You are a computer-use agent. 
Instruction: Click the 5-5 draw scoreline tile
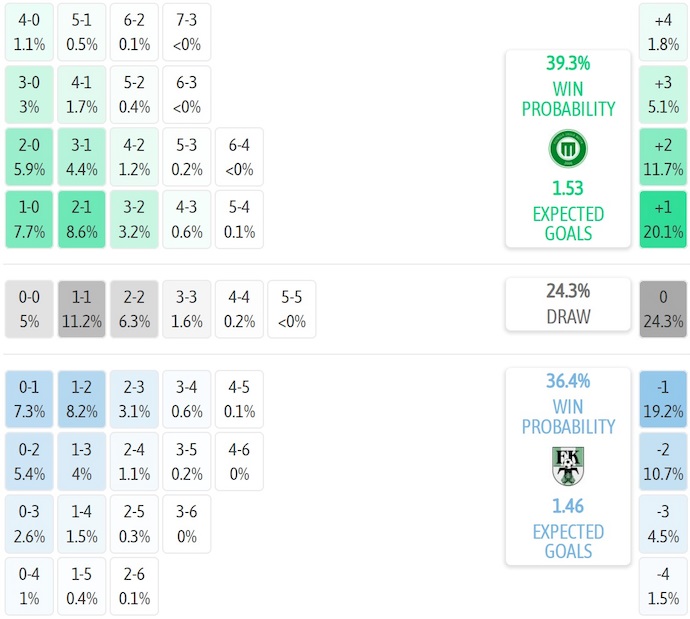(x=291, y=309)
